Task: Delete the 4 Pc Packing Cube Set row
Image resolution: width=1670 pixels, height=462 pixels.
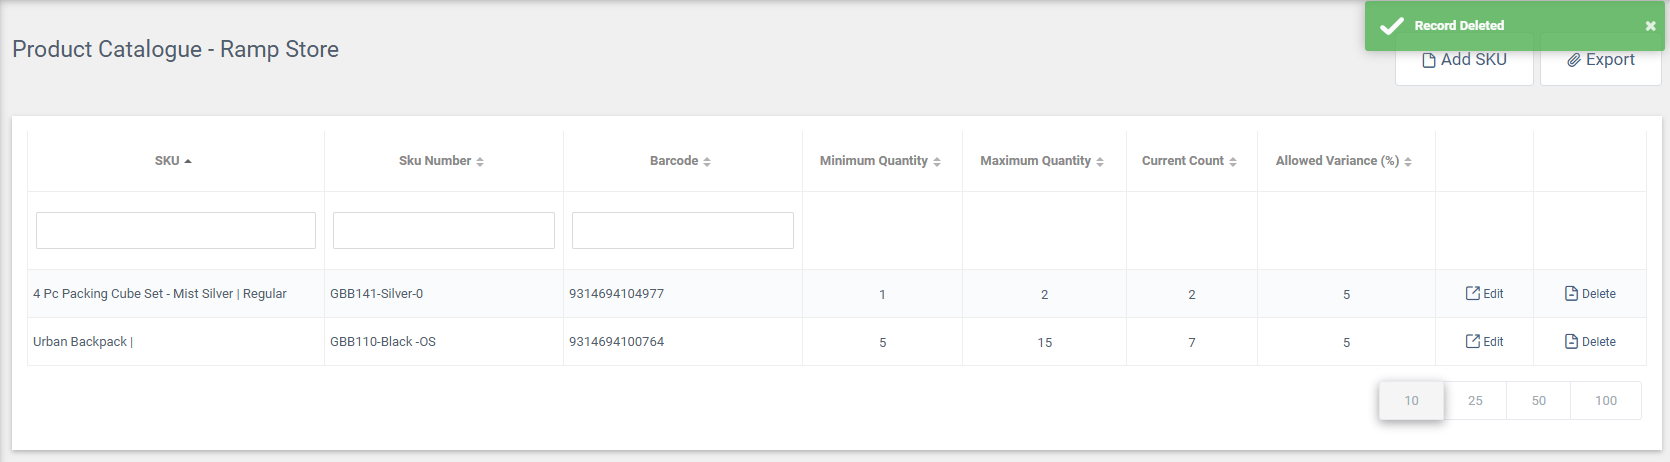Action: click(x=1590, y=294)
